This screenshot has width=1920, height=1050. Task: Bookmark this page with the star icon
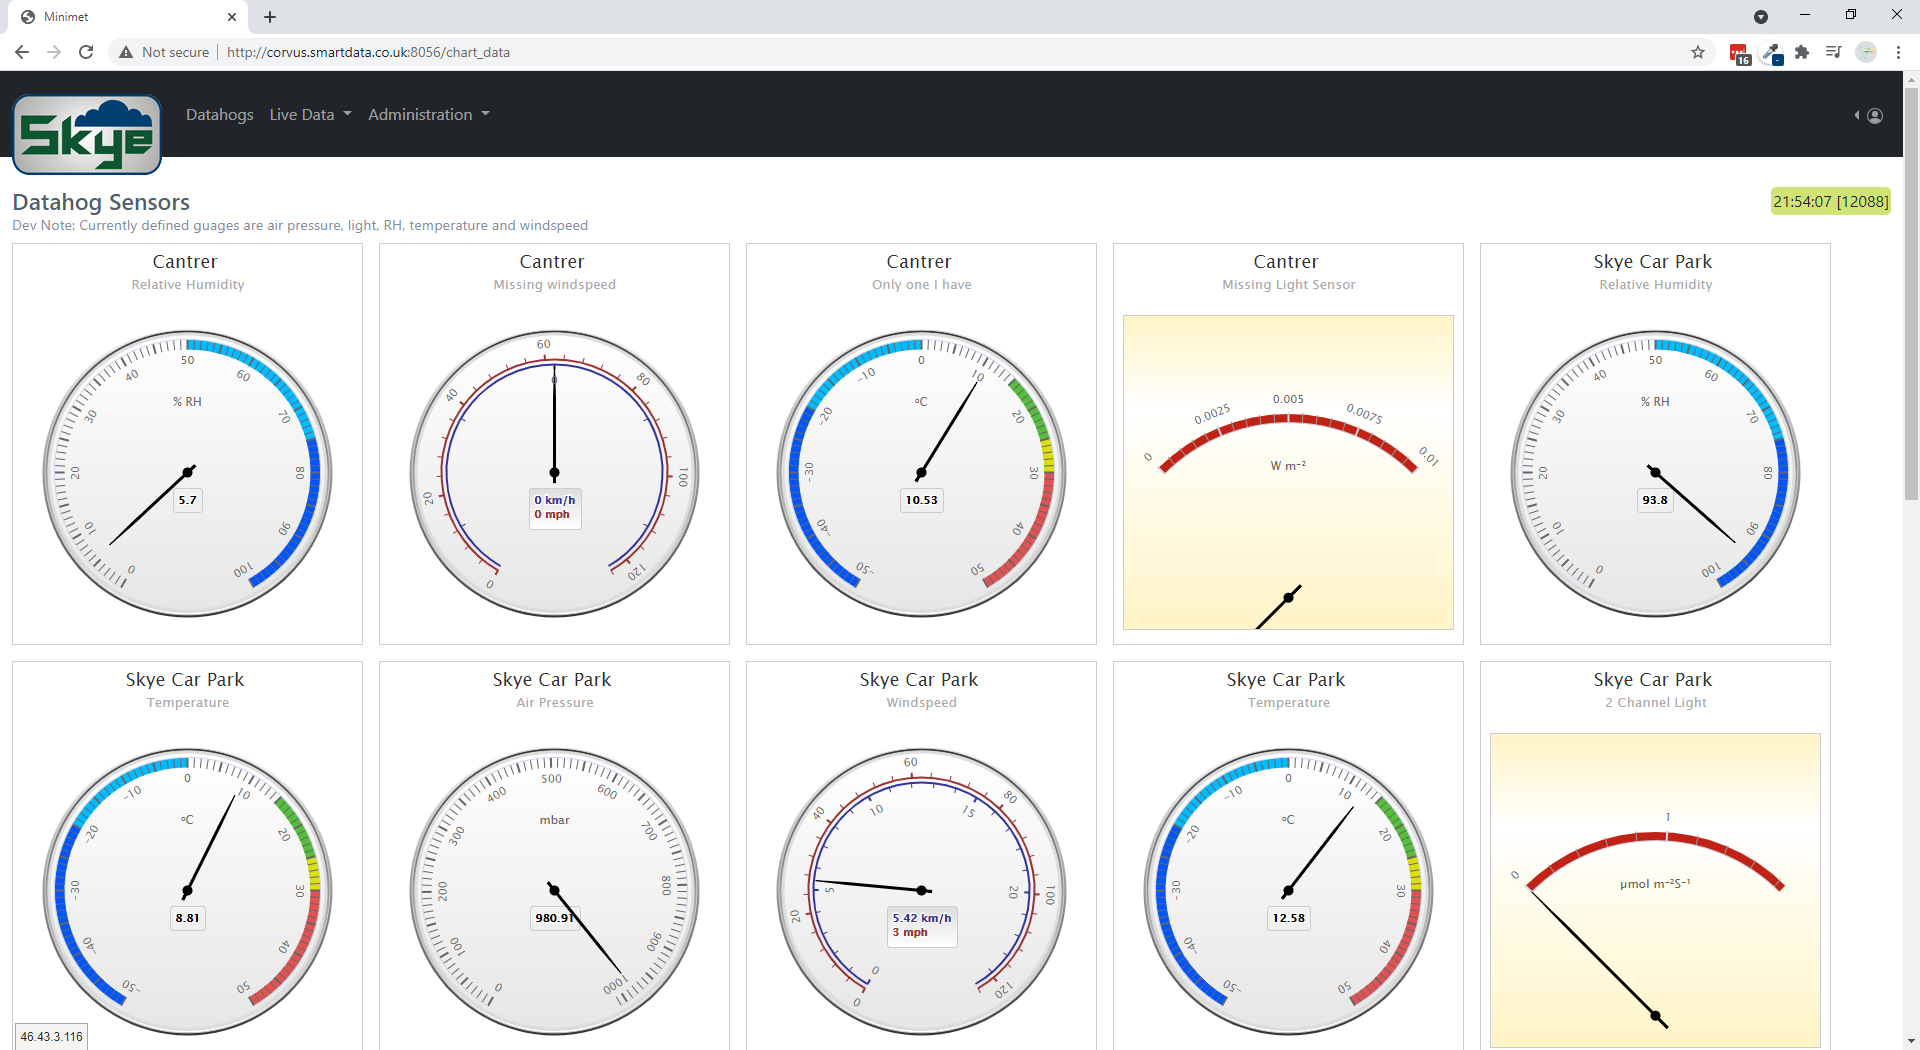pos(1698,52)
